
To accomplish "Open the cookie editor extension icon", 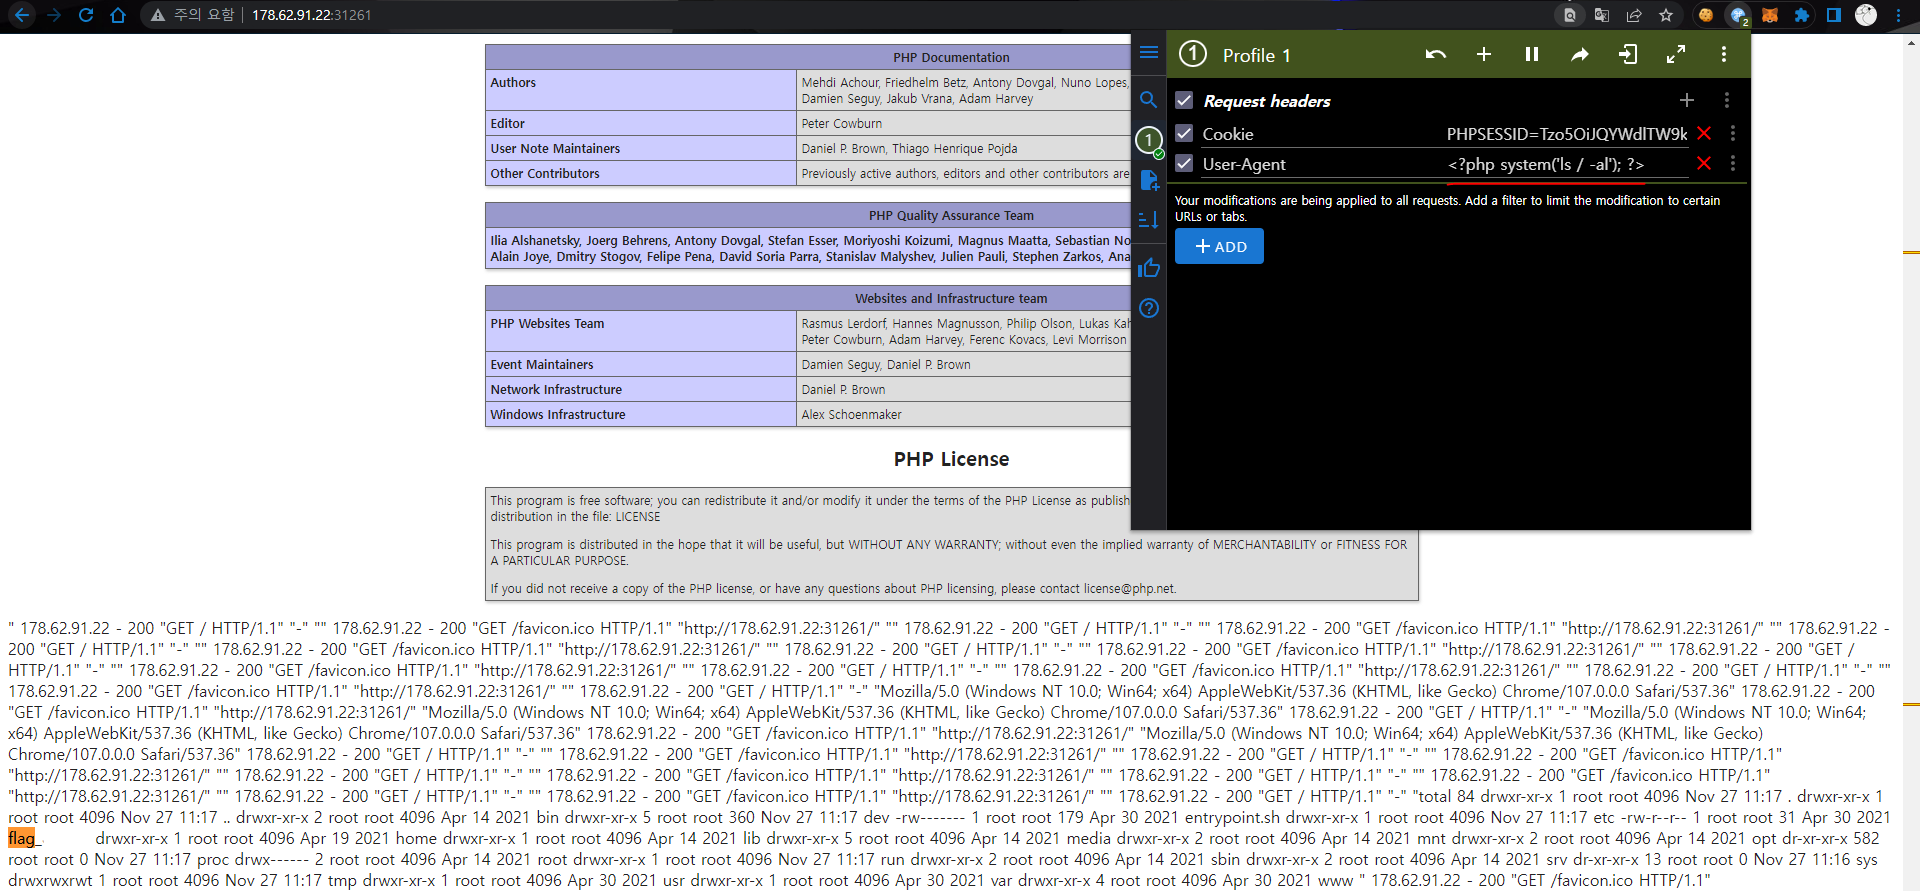I will click(x=1706, y=15).
